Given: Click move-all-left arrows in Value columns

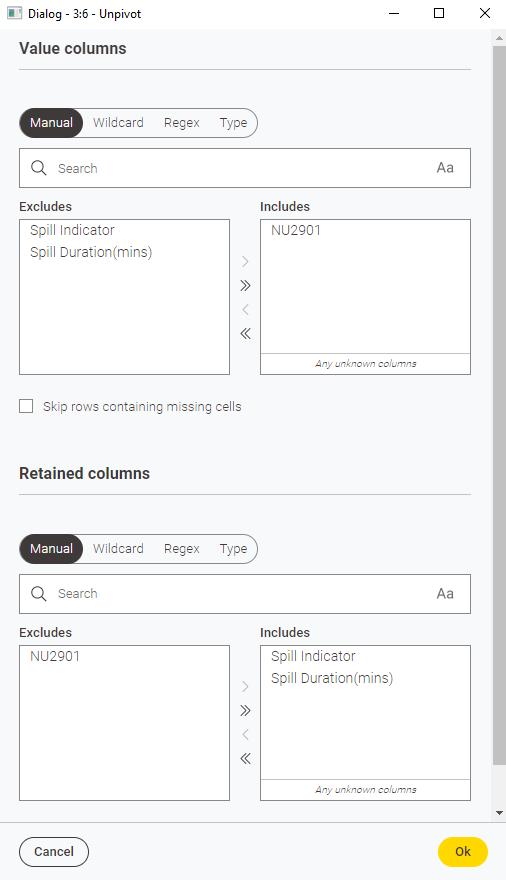Looking at the screenshot, I should pos(245,333).
